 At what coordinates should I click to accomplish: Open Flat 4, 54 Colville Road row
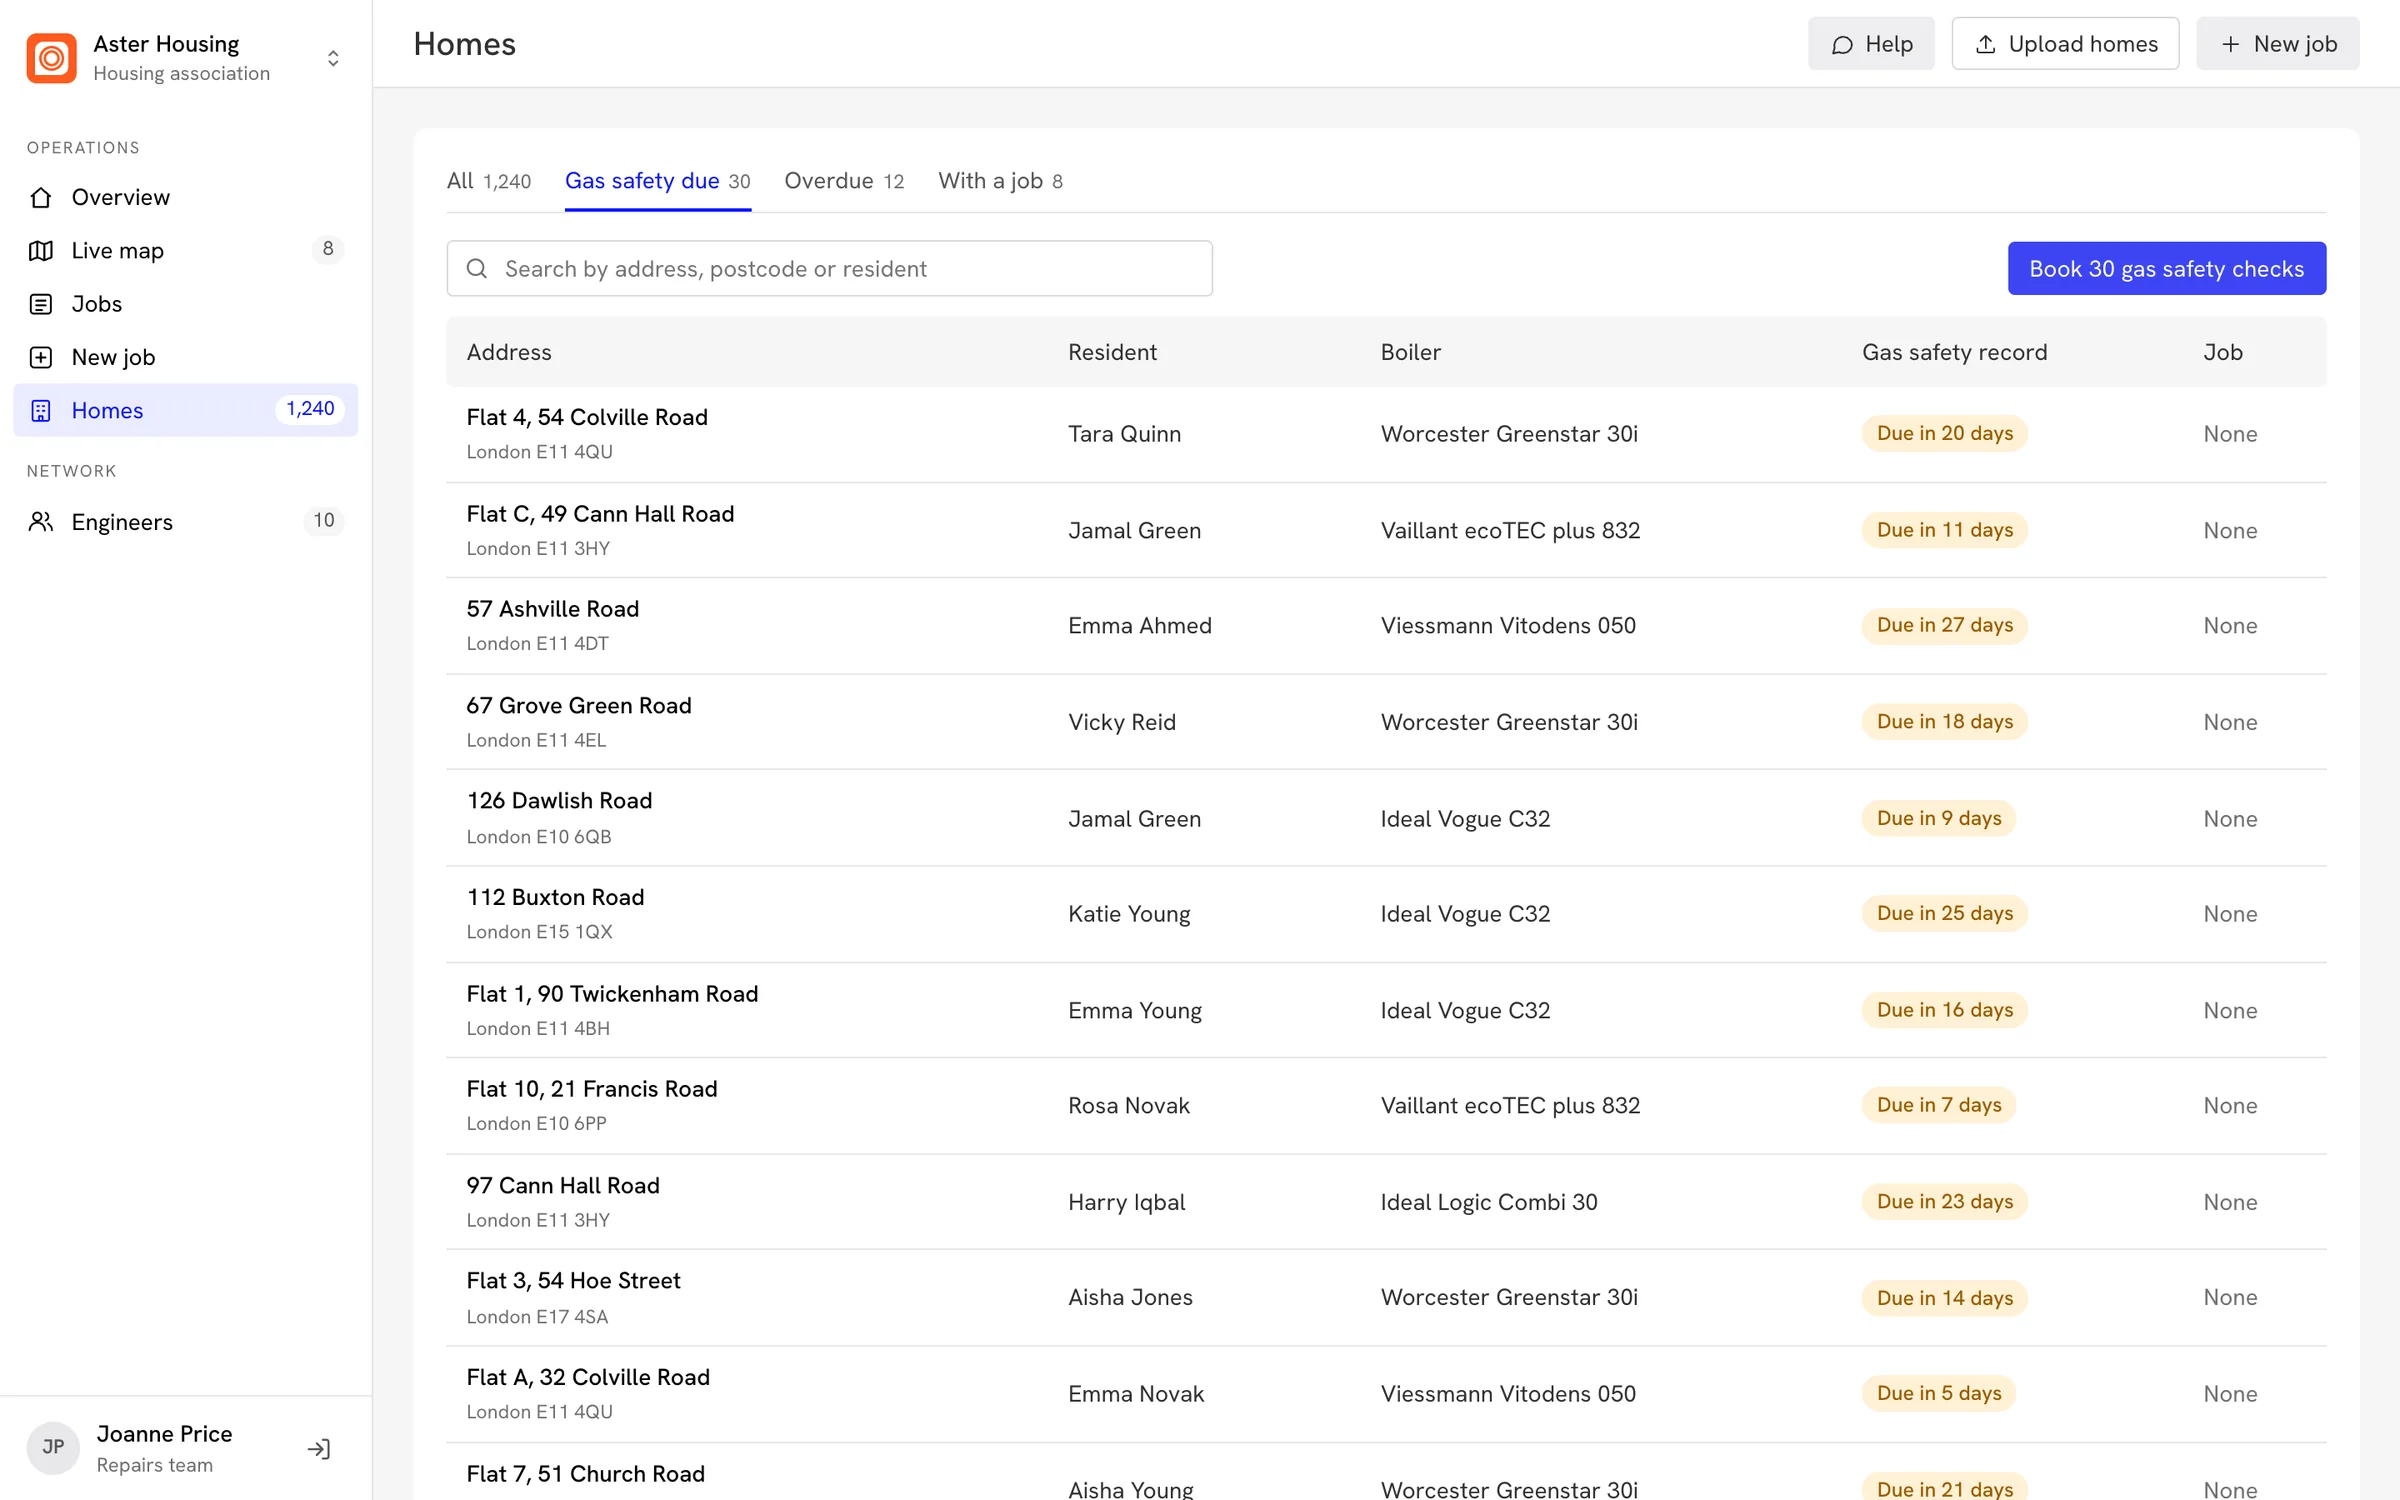point(1386,434)
